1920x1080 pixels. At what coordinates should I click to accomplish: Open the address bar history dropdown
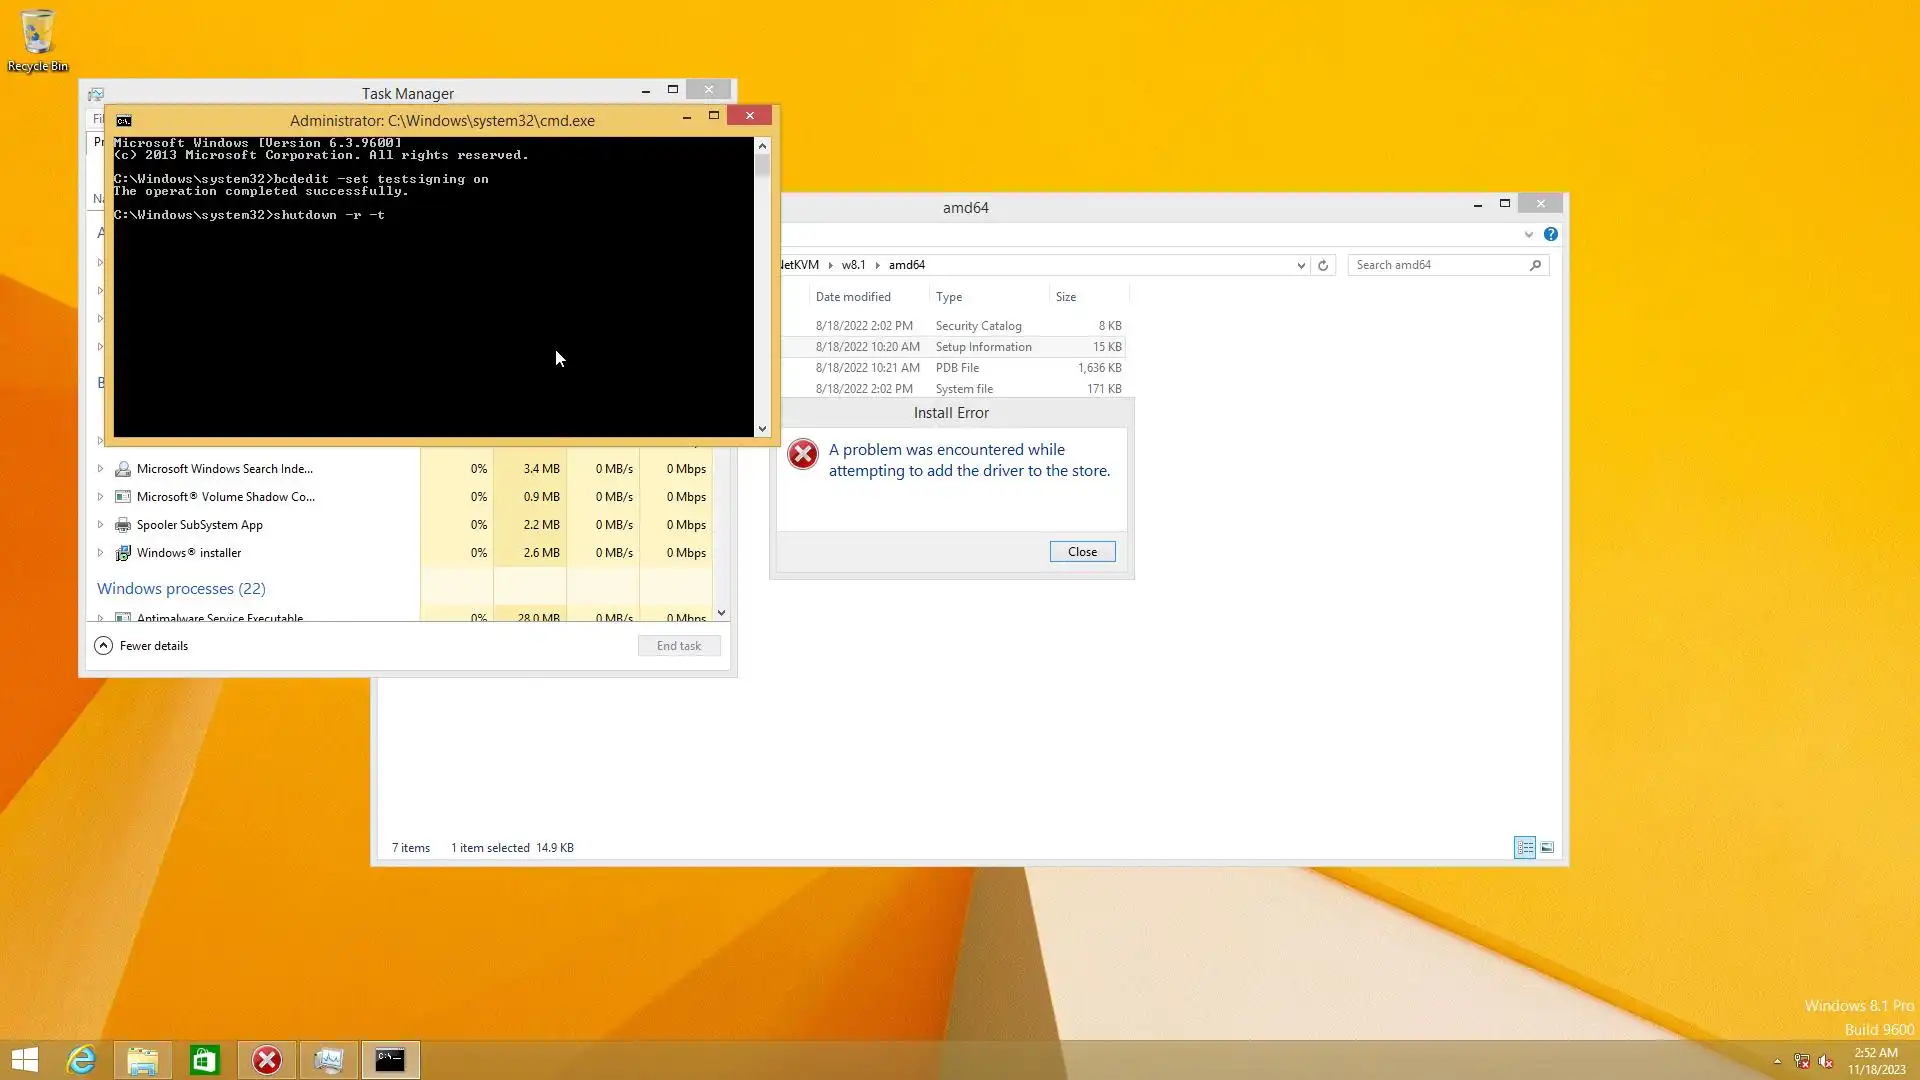1301,265
